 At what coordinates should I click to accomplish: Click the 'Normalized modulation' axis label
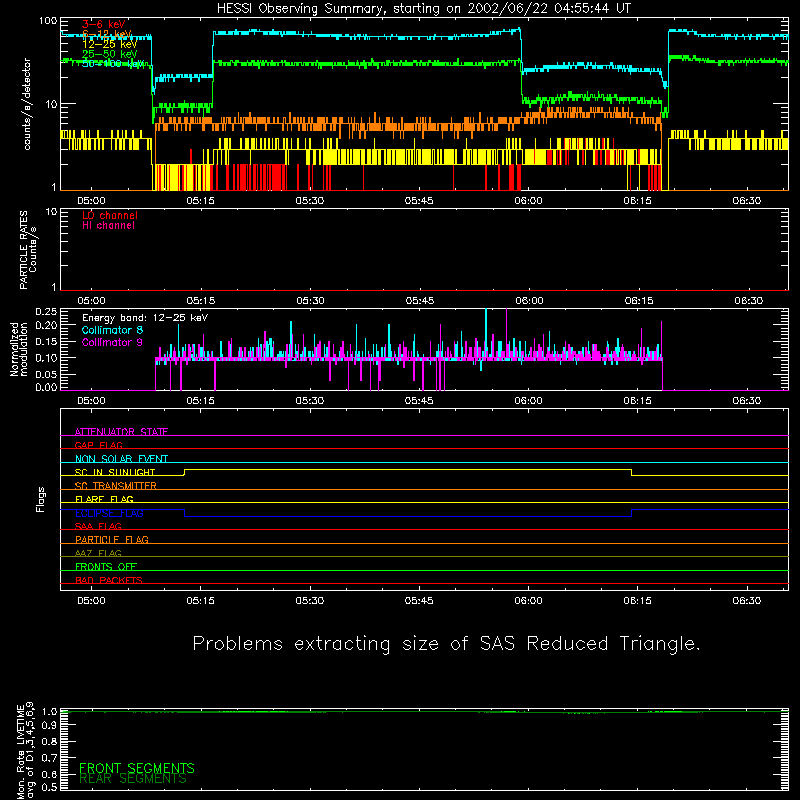click(18, 349)
